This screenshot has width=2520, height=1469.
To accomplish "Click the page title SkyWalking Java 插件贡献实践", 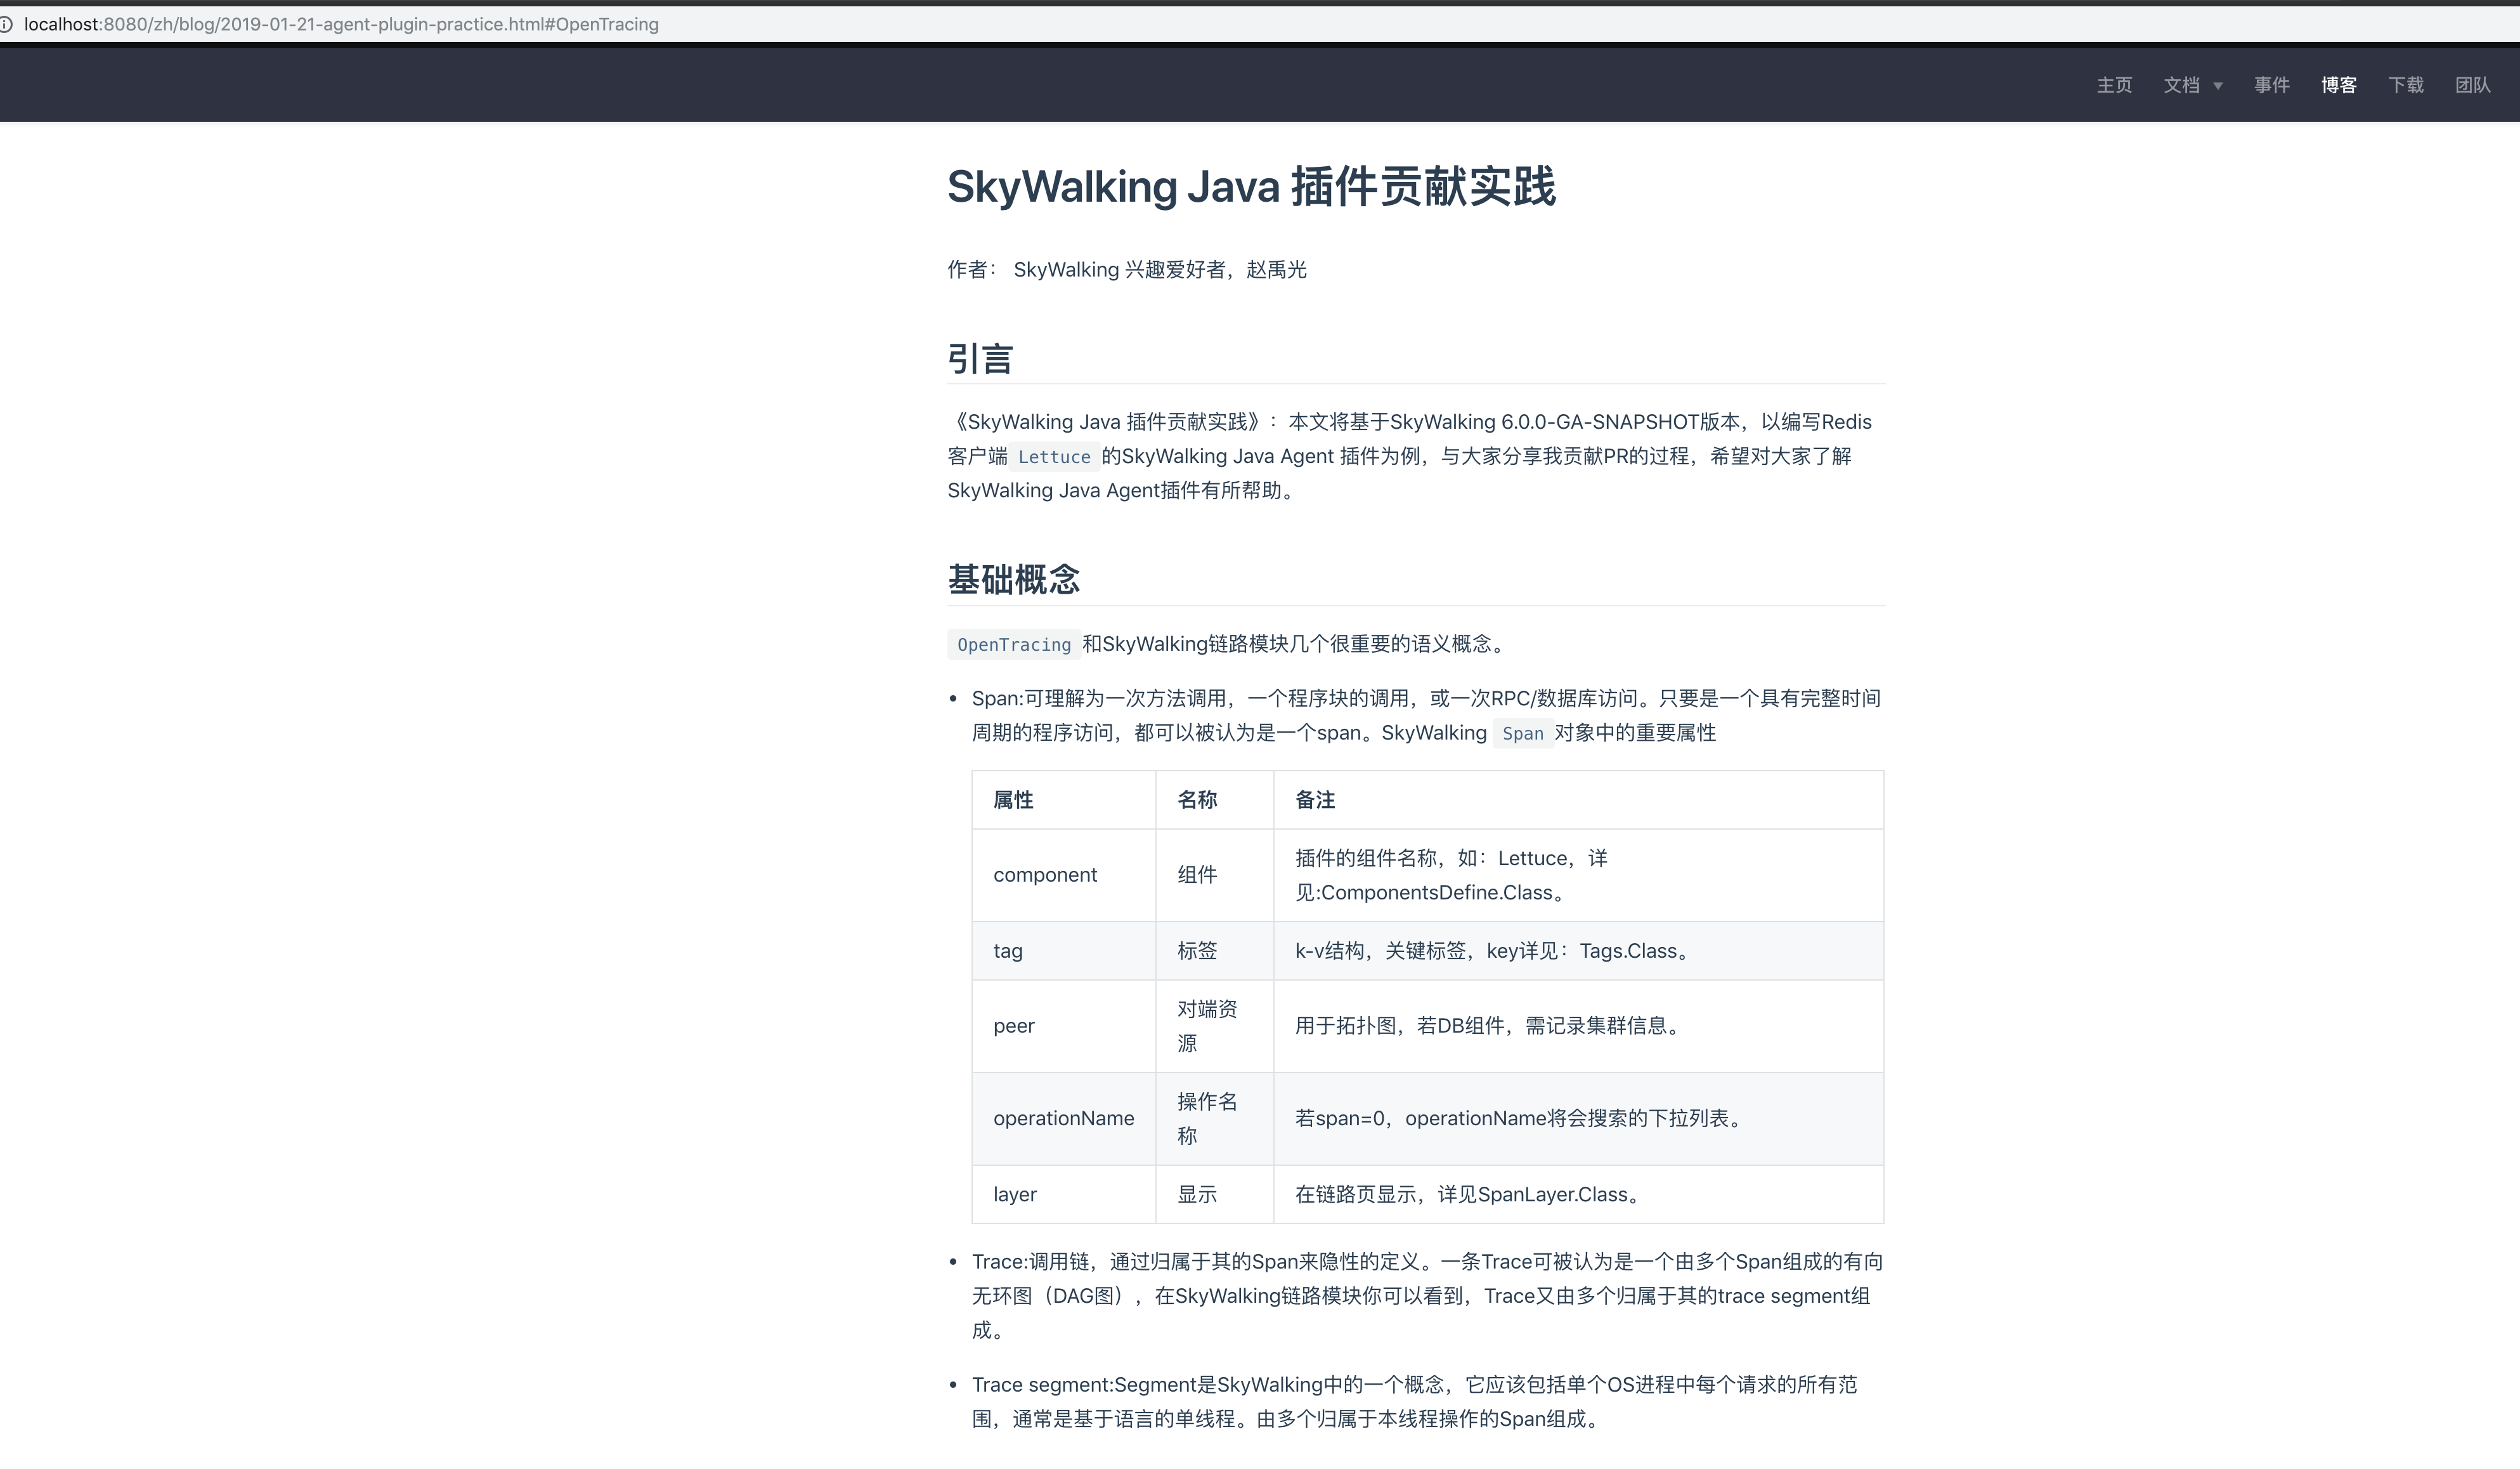I will [1251, 187].
